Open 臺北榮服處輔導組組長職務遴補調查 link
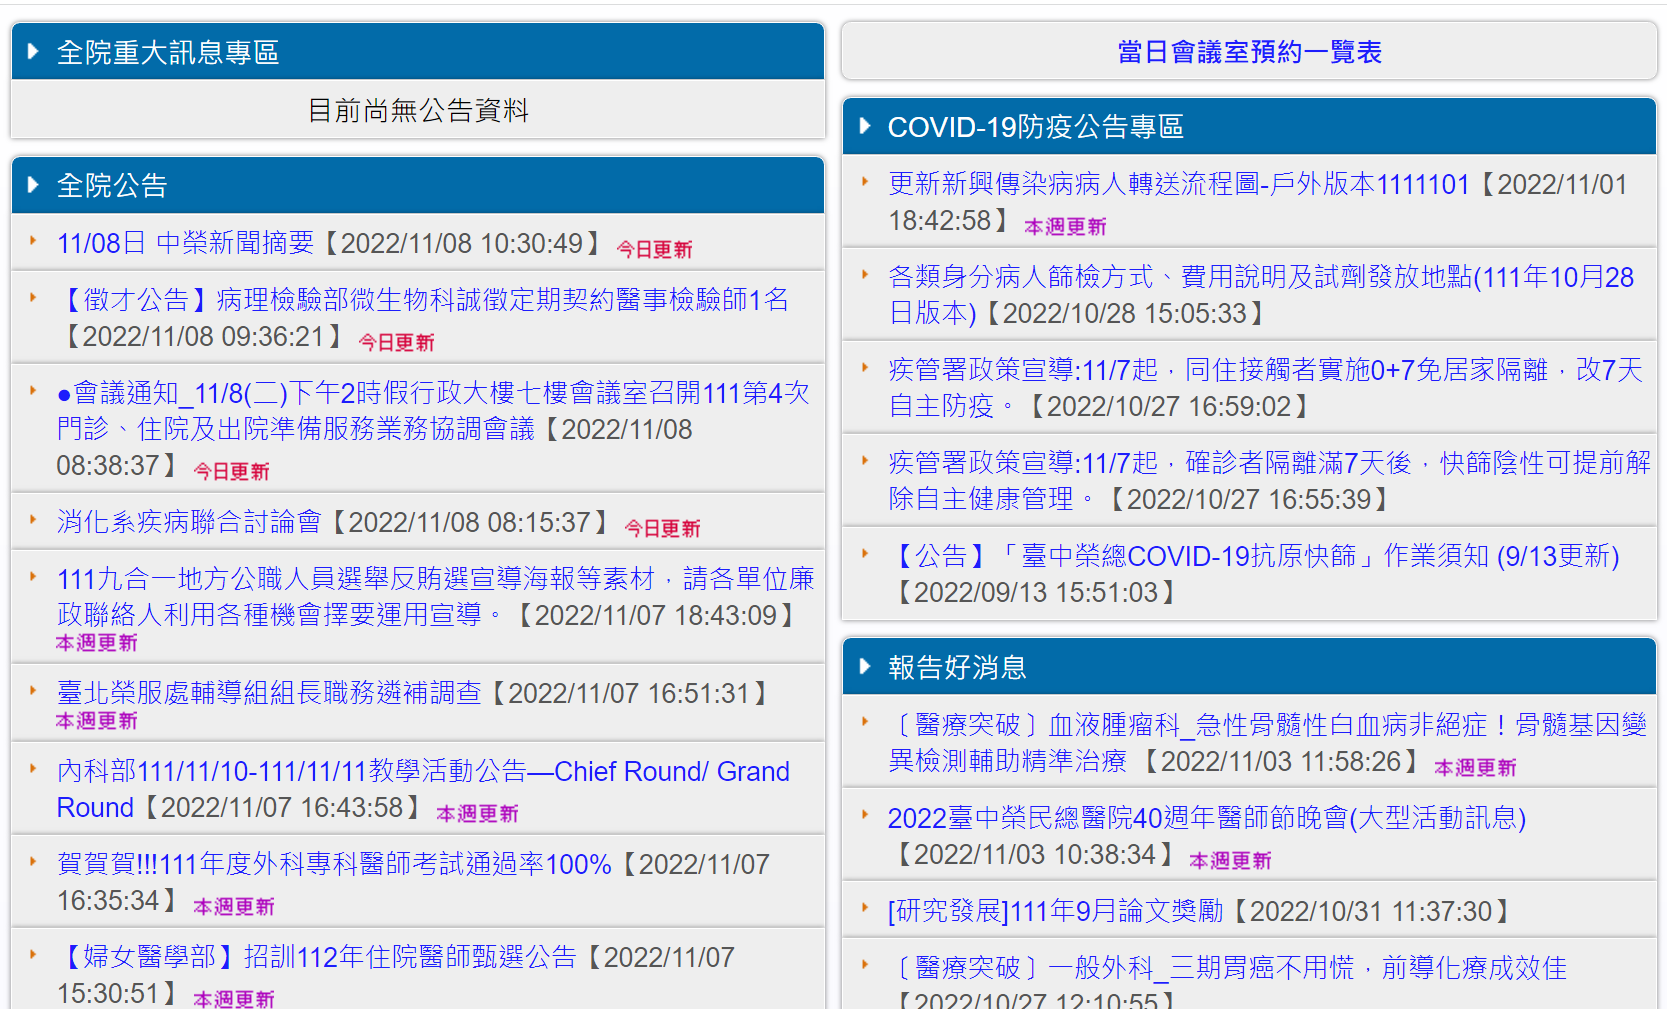The height and width of the screenshot is (1009, 1667). coord(269,693)
